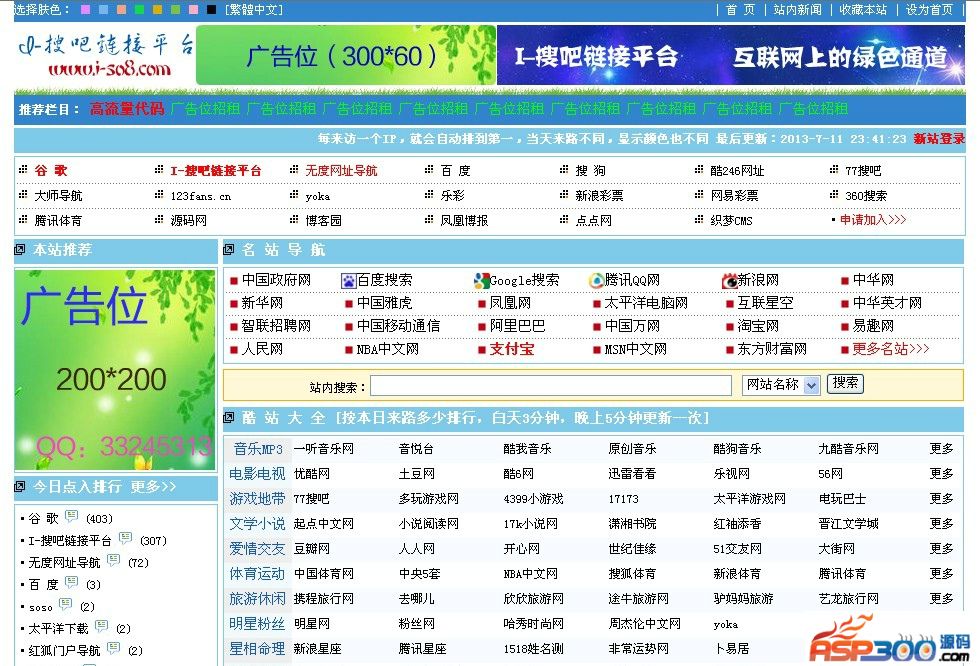The width and height of the screenshot is (980, 666).
Task: Select the salmon skin color swatch
Action: [x=121, y=9]
